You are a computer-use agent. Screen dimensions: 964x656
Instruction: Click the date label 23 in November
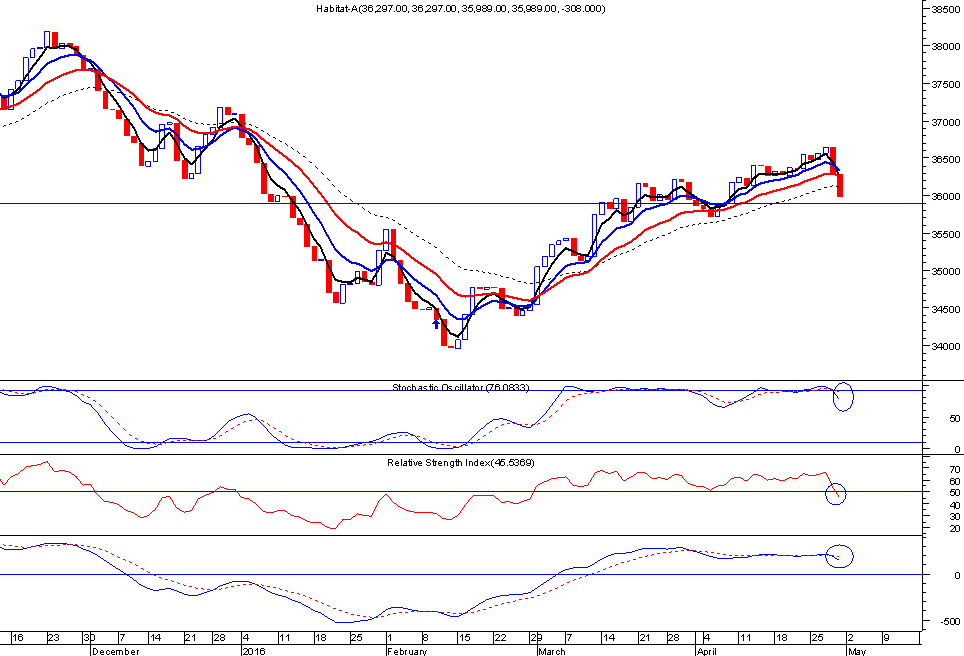click(53, 638)
